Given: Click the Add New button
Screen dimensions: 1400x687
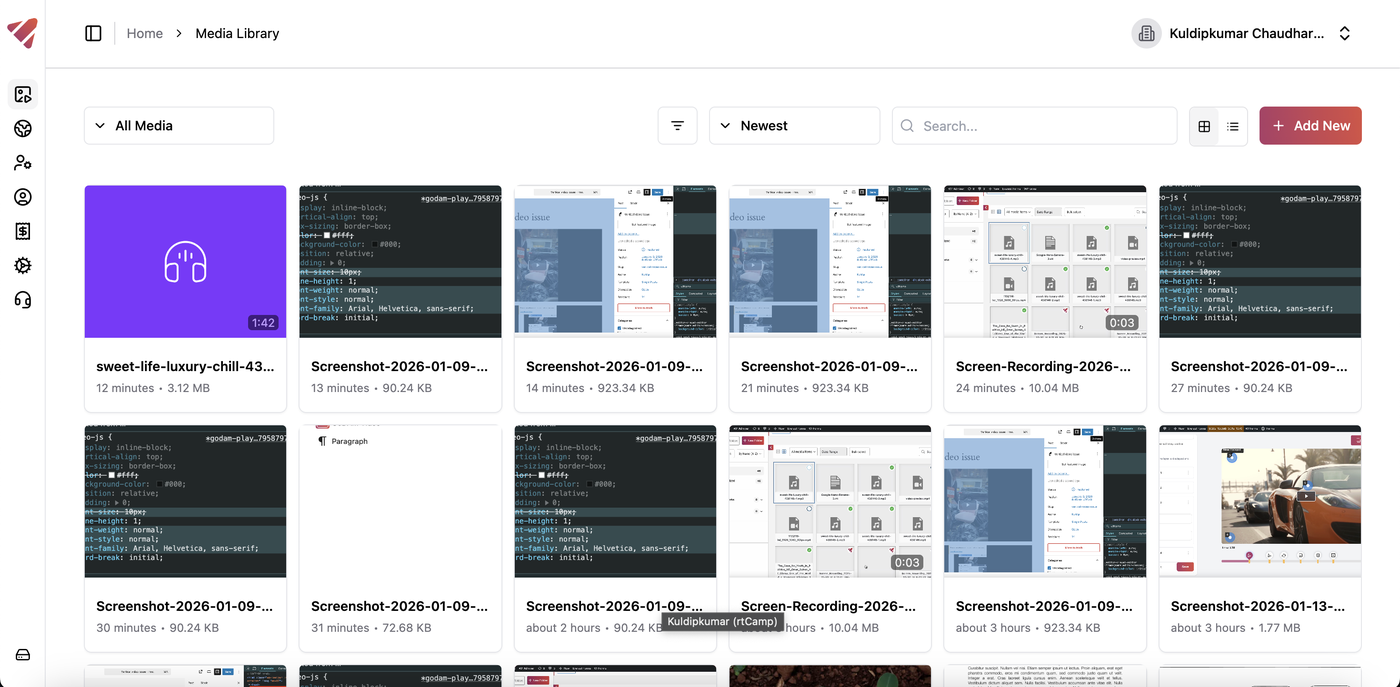Looking at the screenshot, I should click(1310, 126).
